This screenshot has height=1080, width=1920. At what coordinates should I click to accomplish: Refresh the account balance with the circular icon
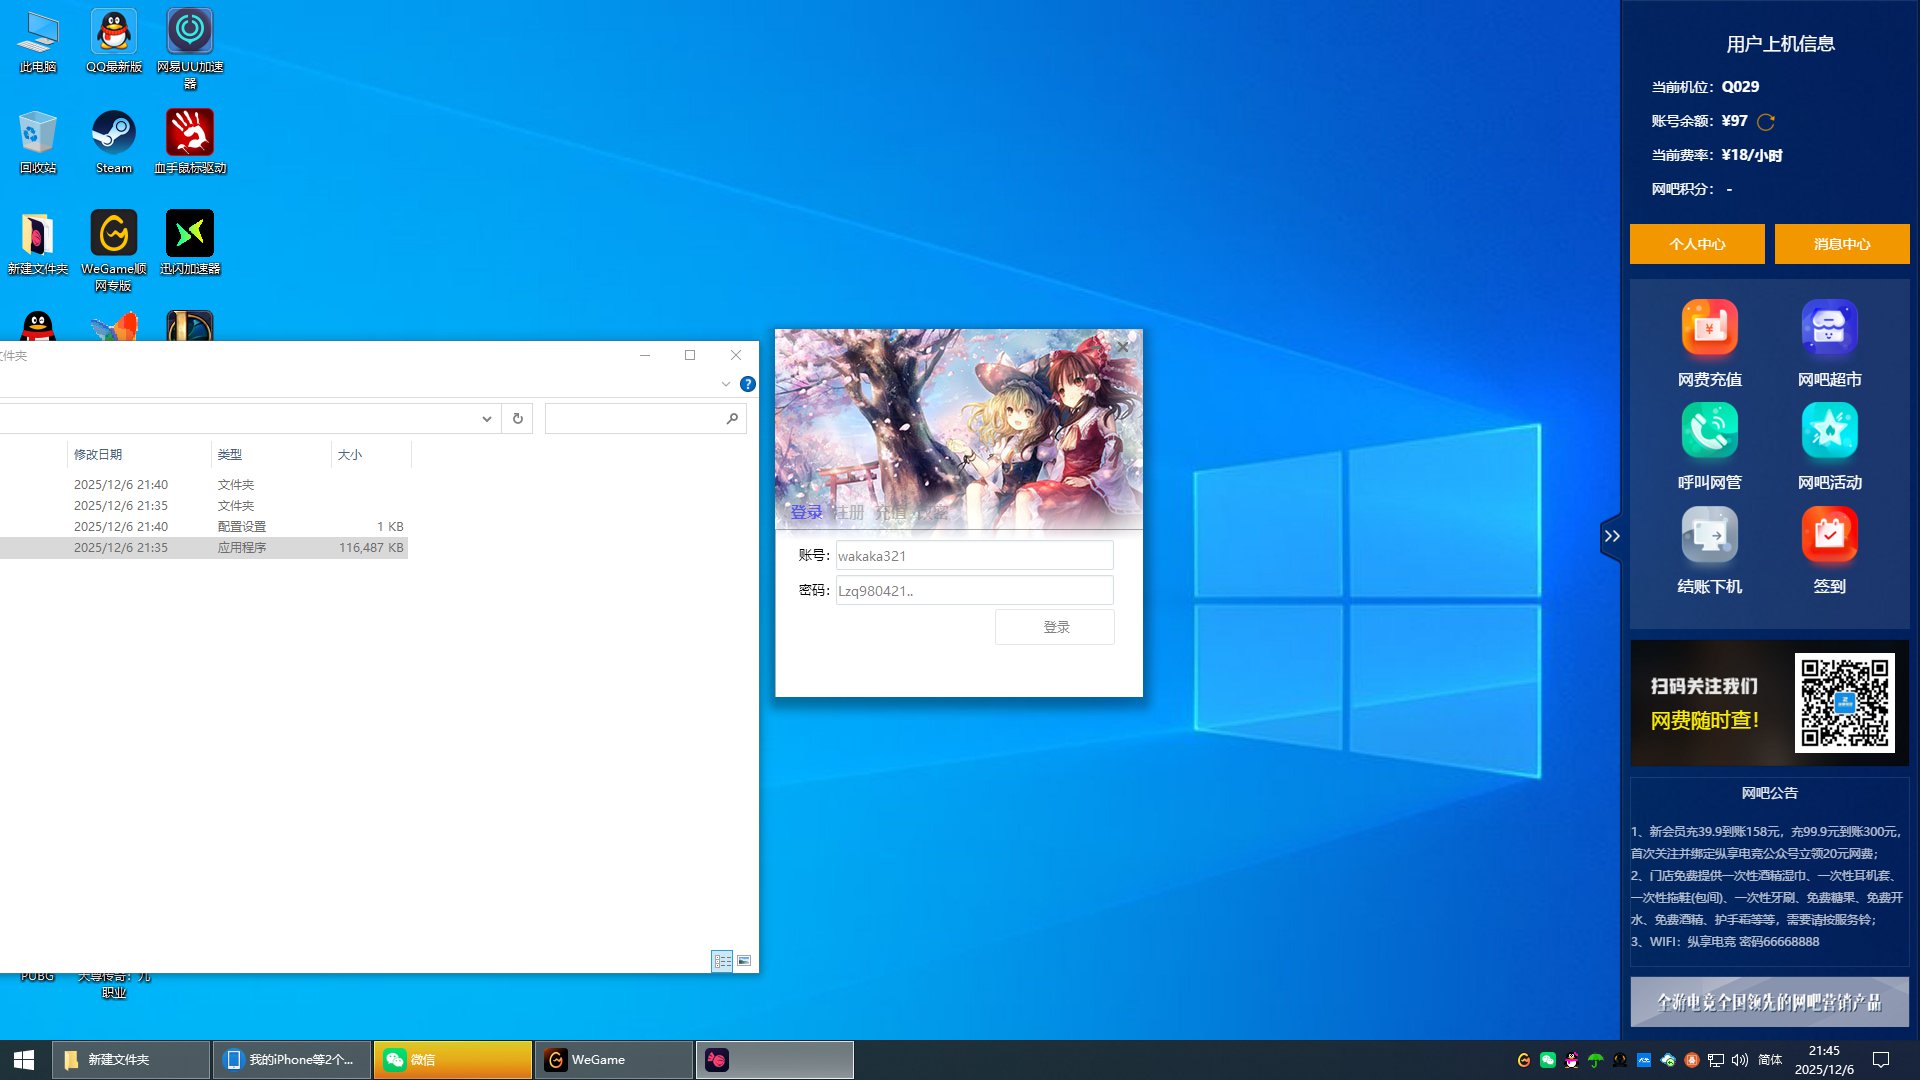click(x=1766, y=122)
